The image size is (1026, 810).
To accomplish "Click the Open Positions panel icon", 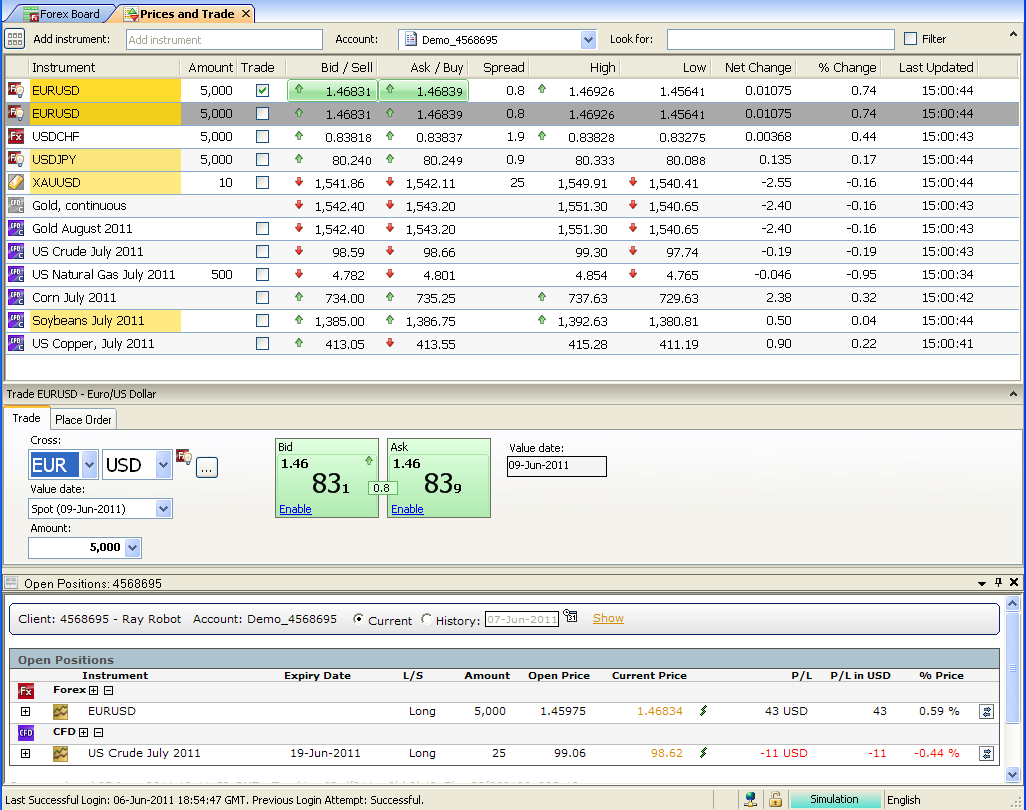I will (11, 583).
